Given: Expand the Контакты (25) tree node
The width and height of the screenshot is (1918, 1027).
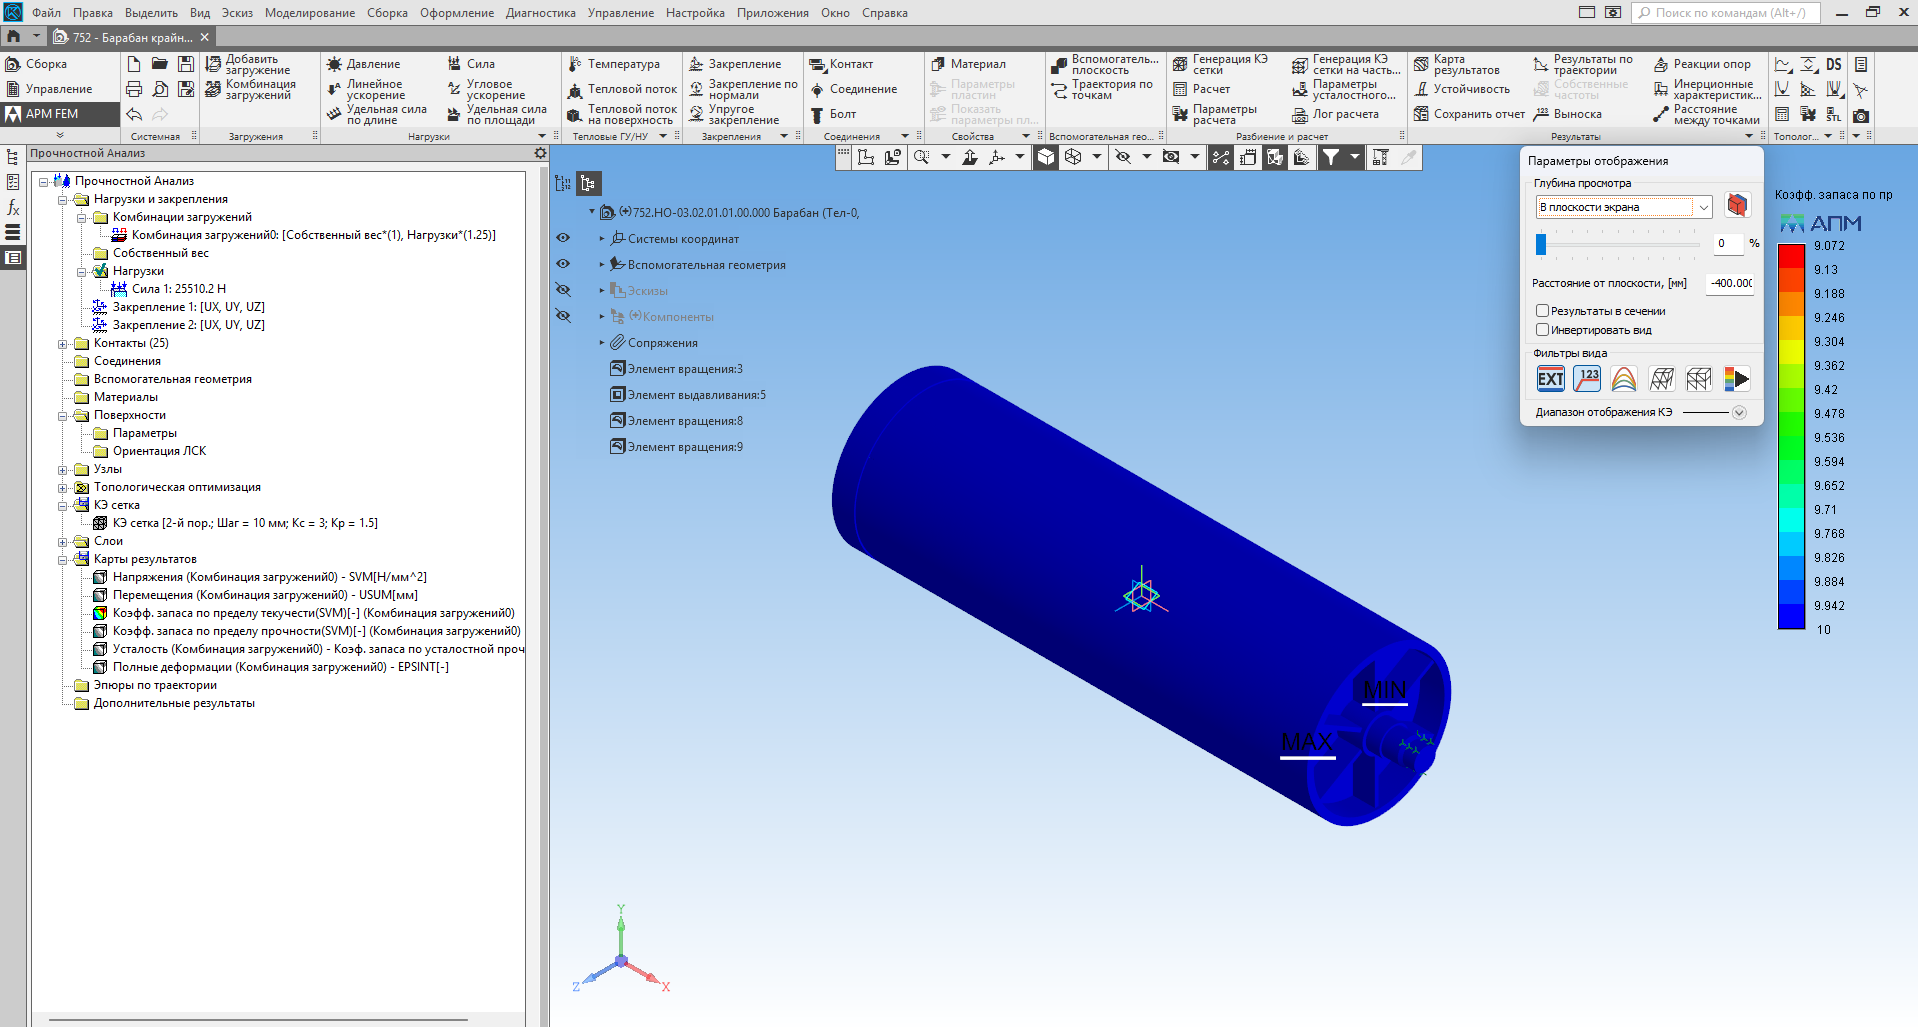Looking at the screenshot, I should point(63,343).
